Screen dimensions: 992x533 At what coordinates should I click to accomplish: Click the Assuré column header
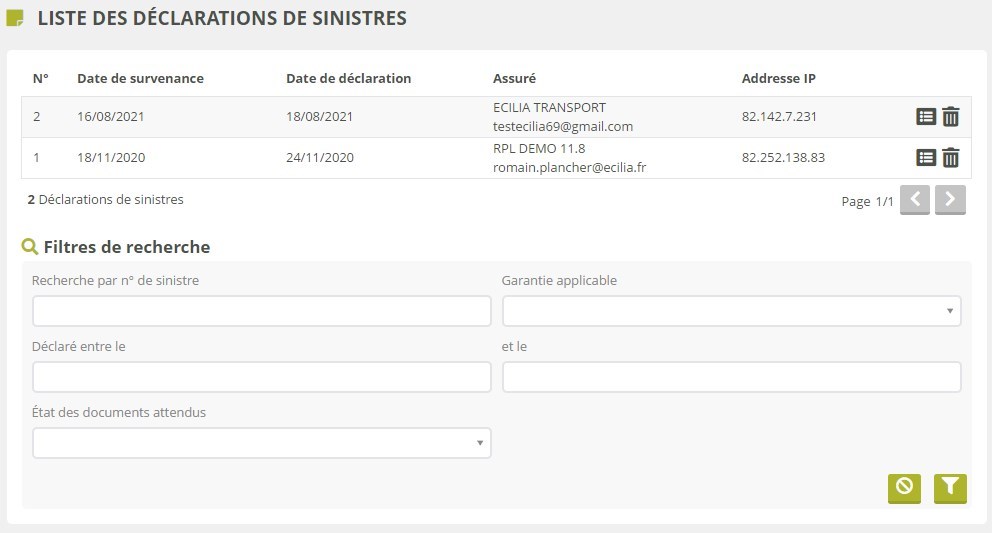tap(515, 78)
